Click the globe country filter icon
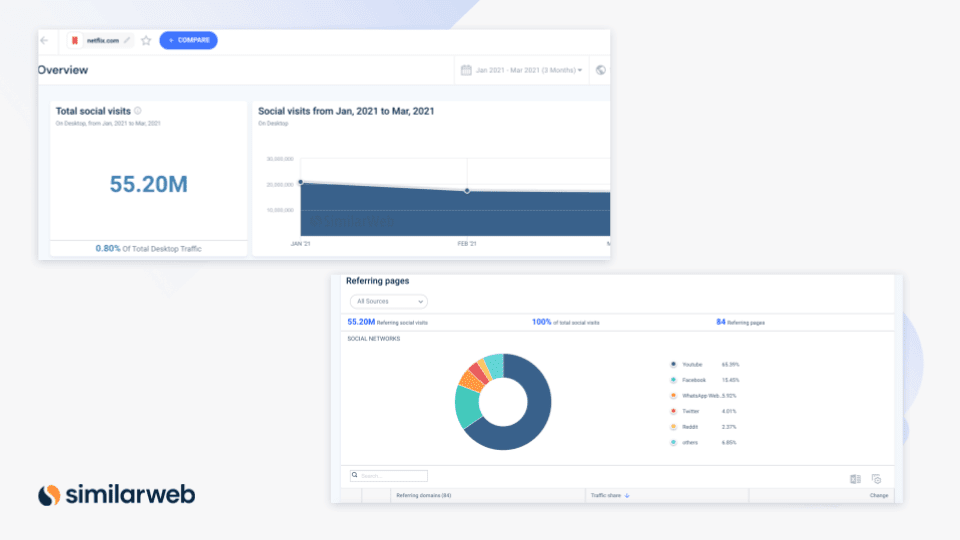This screenshot has width=960, height=540. point(601,70)
